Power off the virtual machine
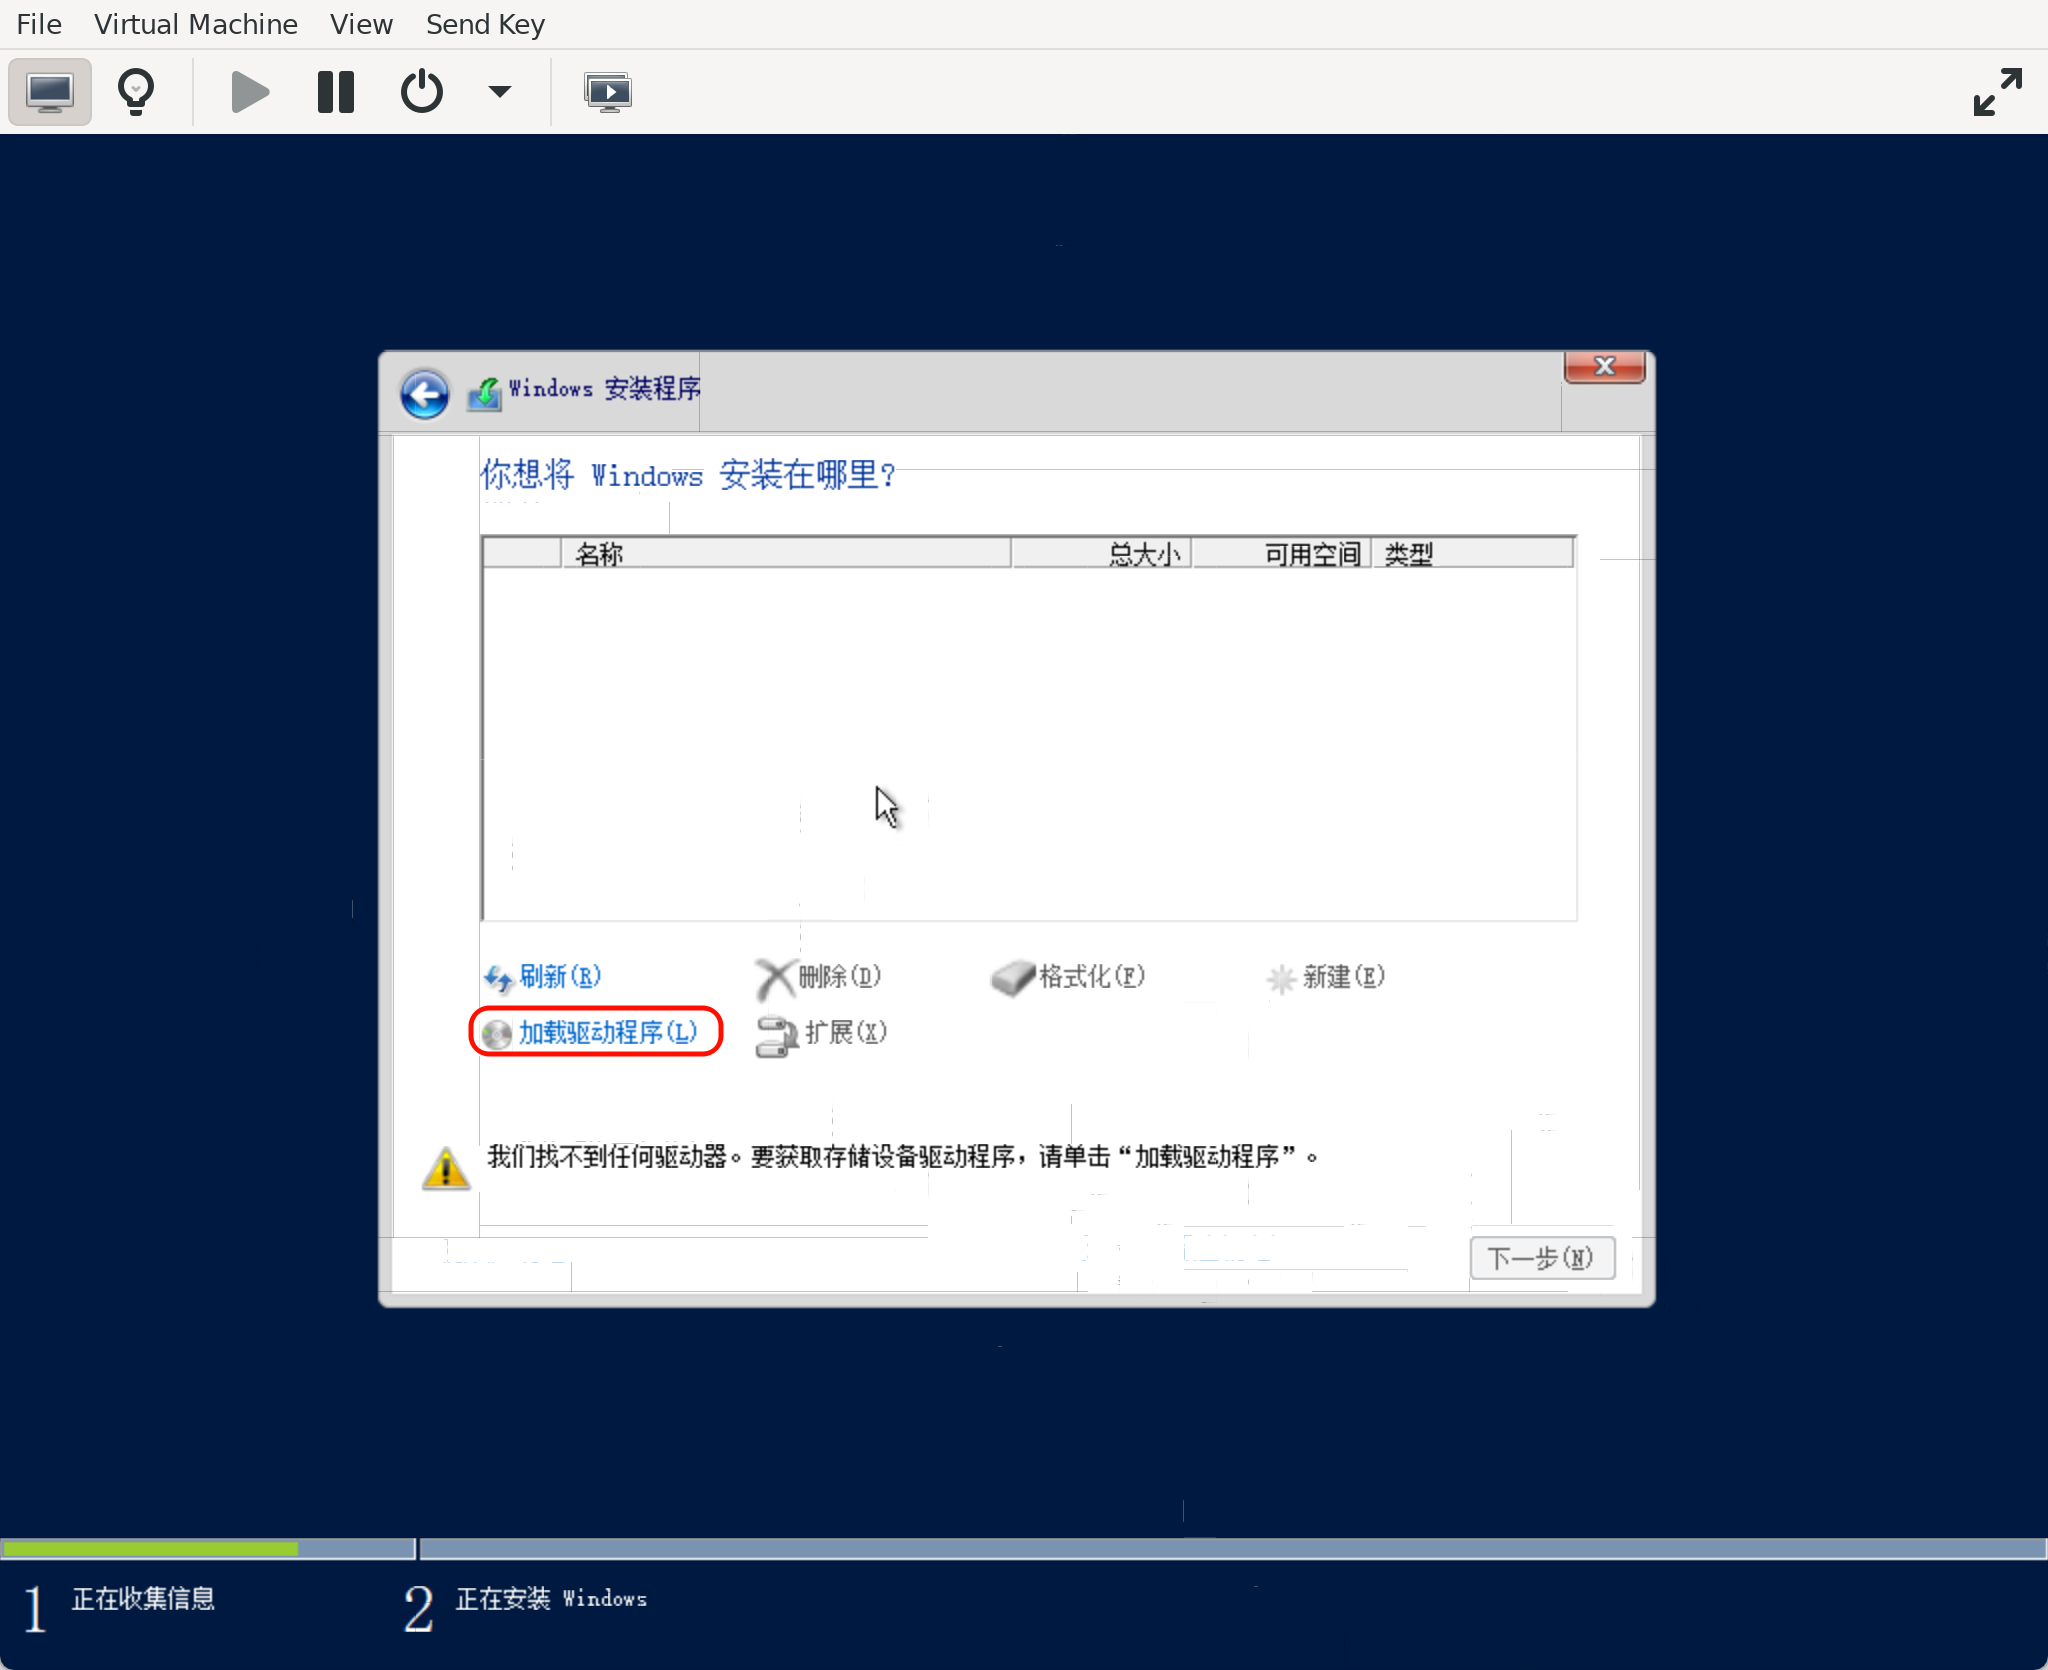Viewport: 2048px width, 1670px height. click(421, 91)
